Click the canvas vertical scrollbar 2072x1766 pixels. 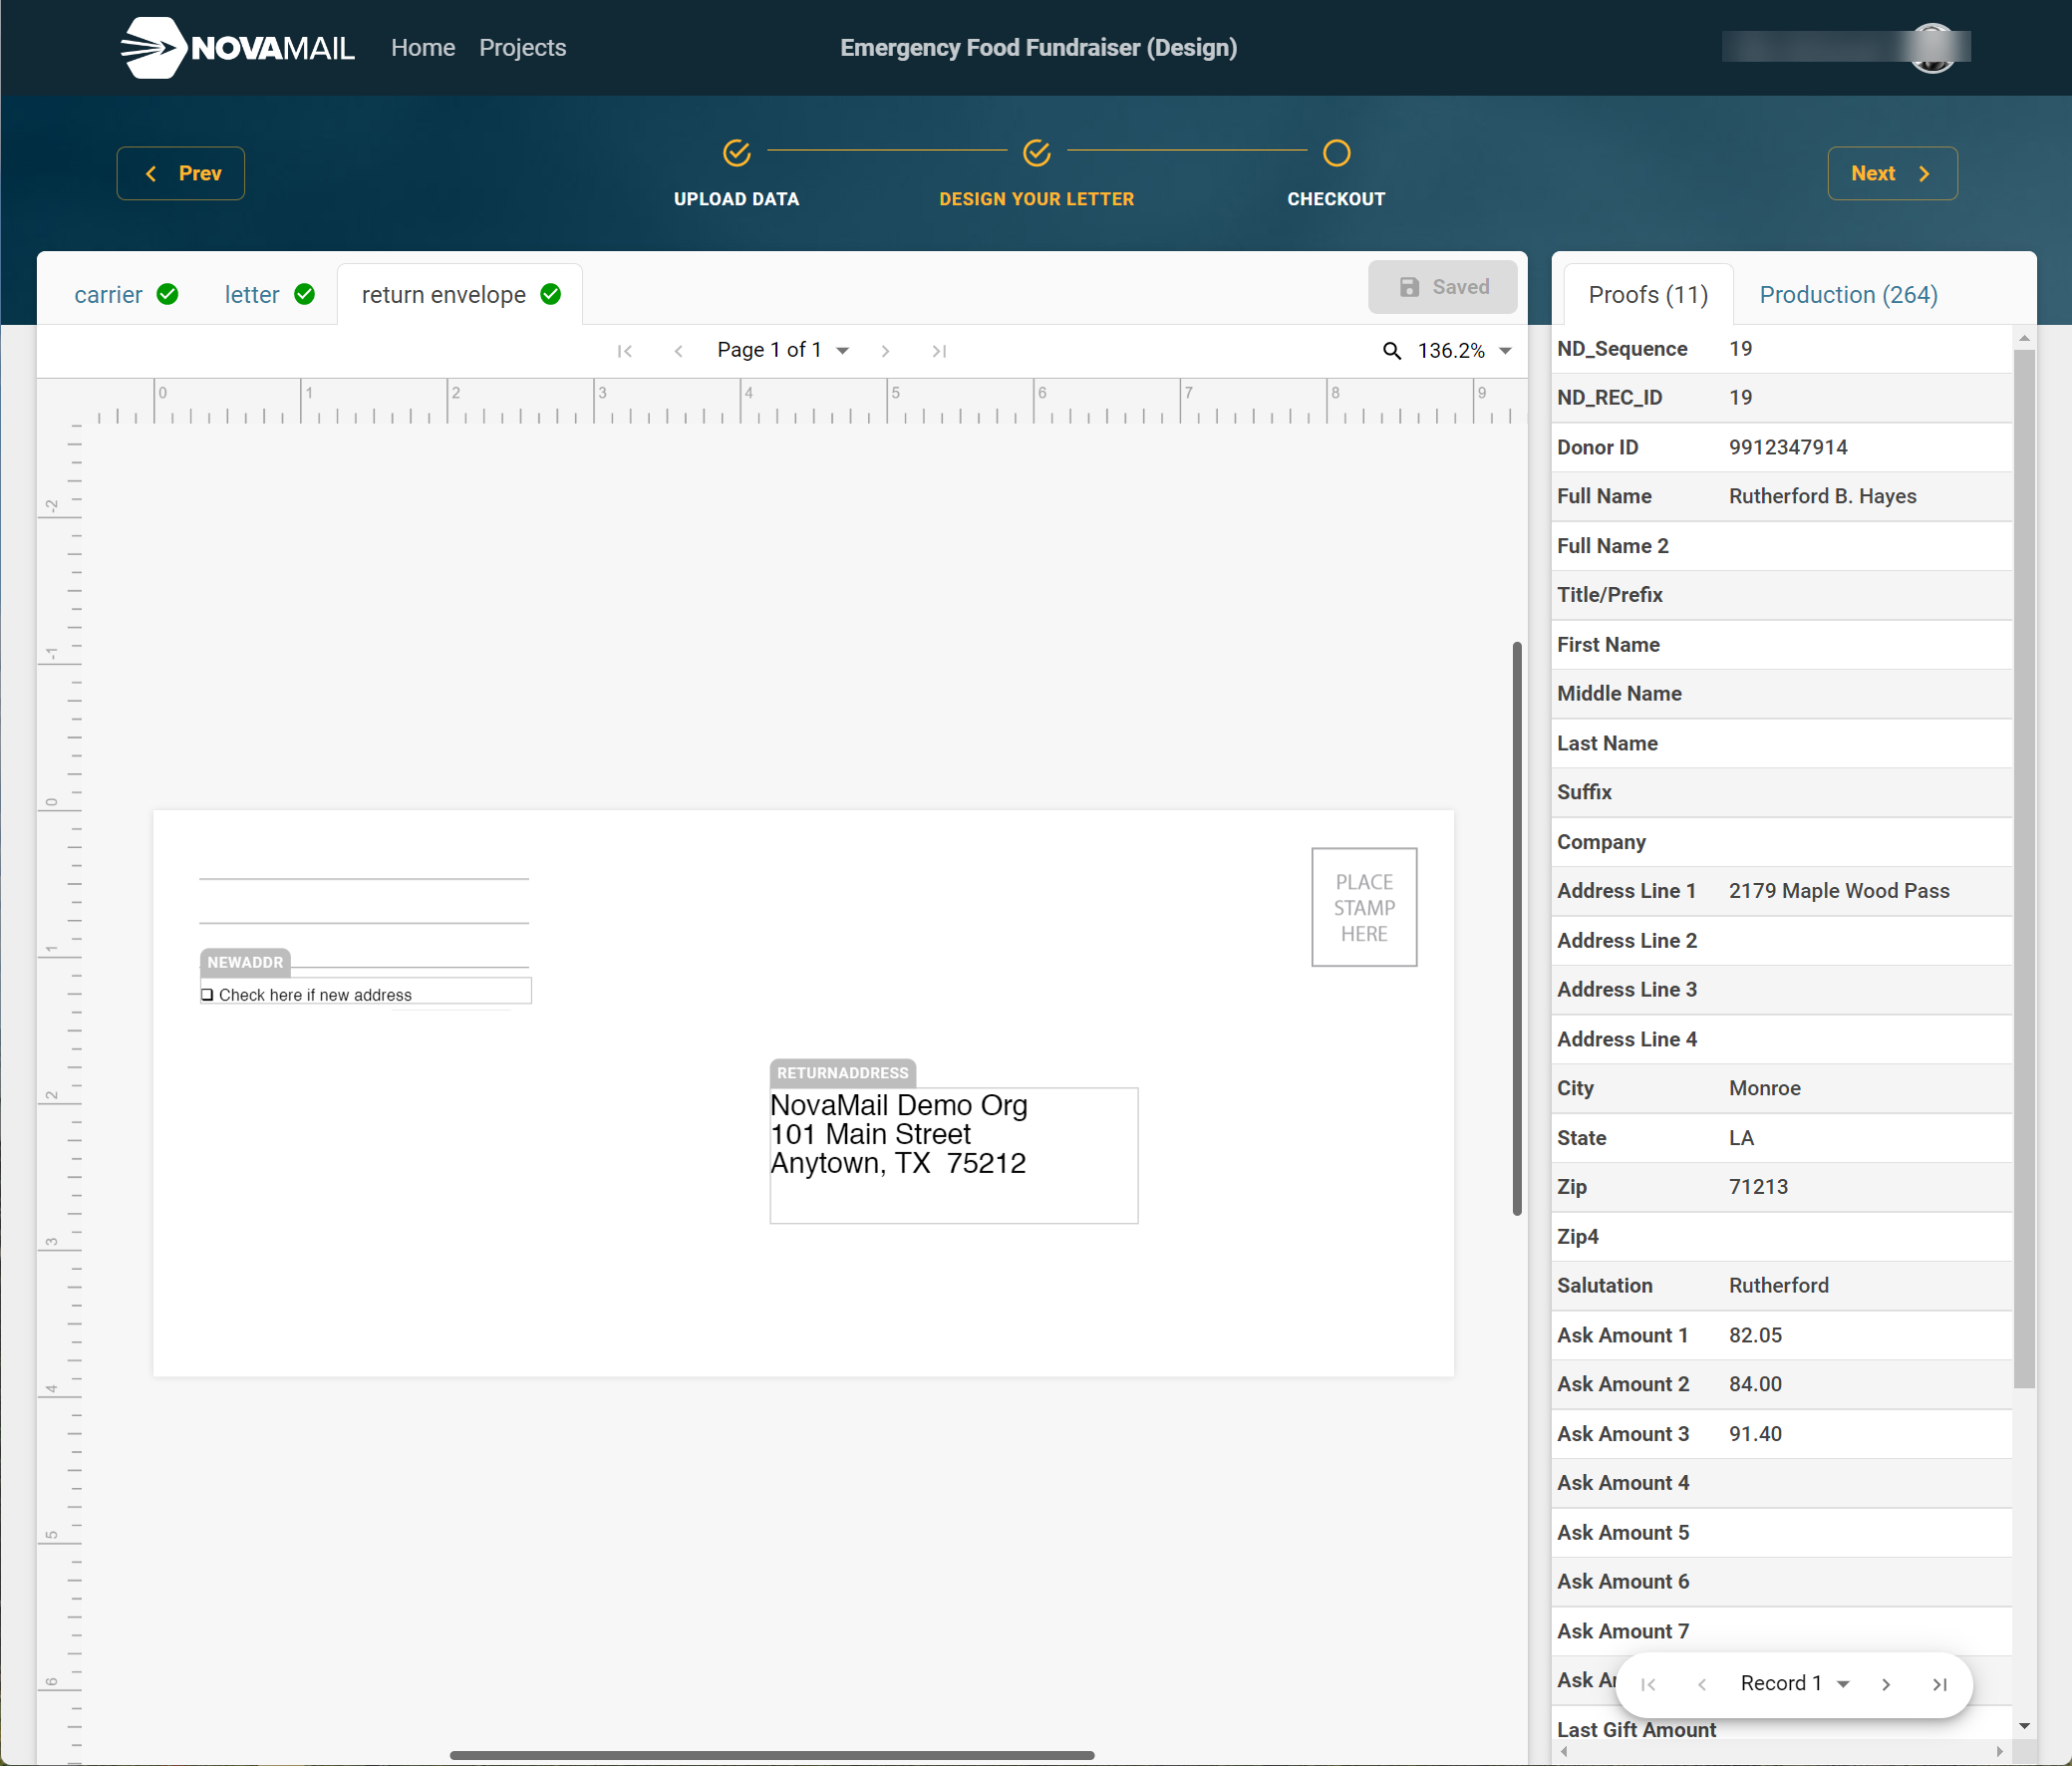[x=1517, y=928]
